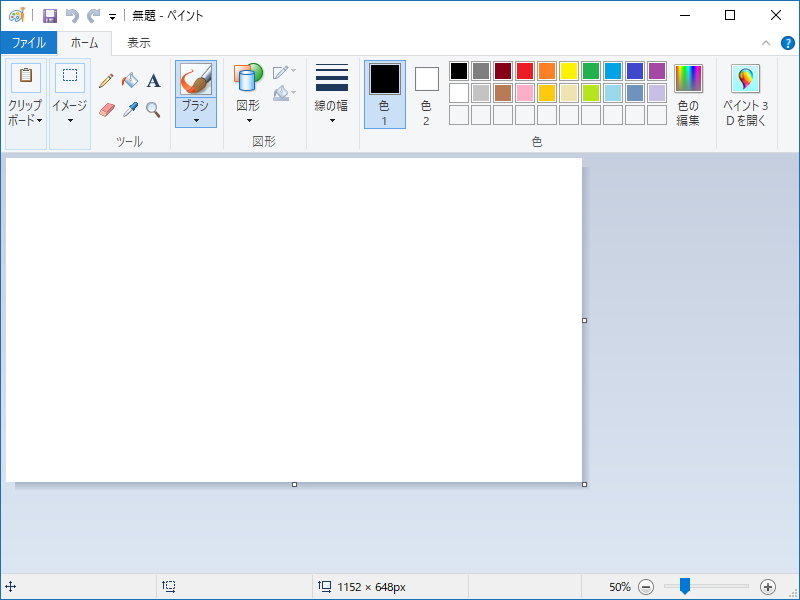Click the Save icon in title bar
The image size is (800, 600).
click(50, 16)
